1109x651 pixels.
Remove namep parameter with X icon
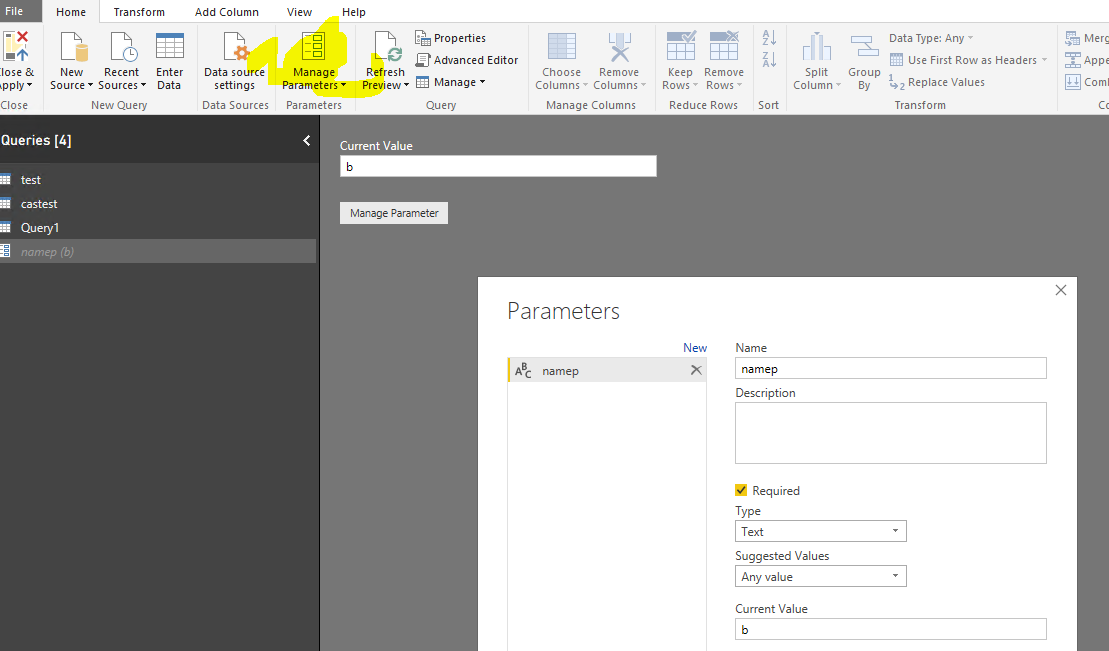[x=696, y=370]
